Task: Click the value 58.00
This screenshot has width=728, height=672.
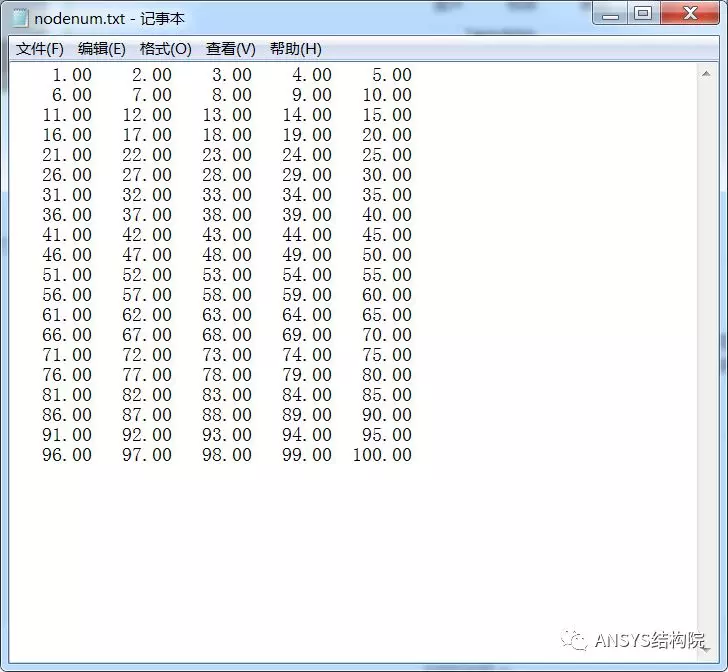Action: [x=227, y=294]
